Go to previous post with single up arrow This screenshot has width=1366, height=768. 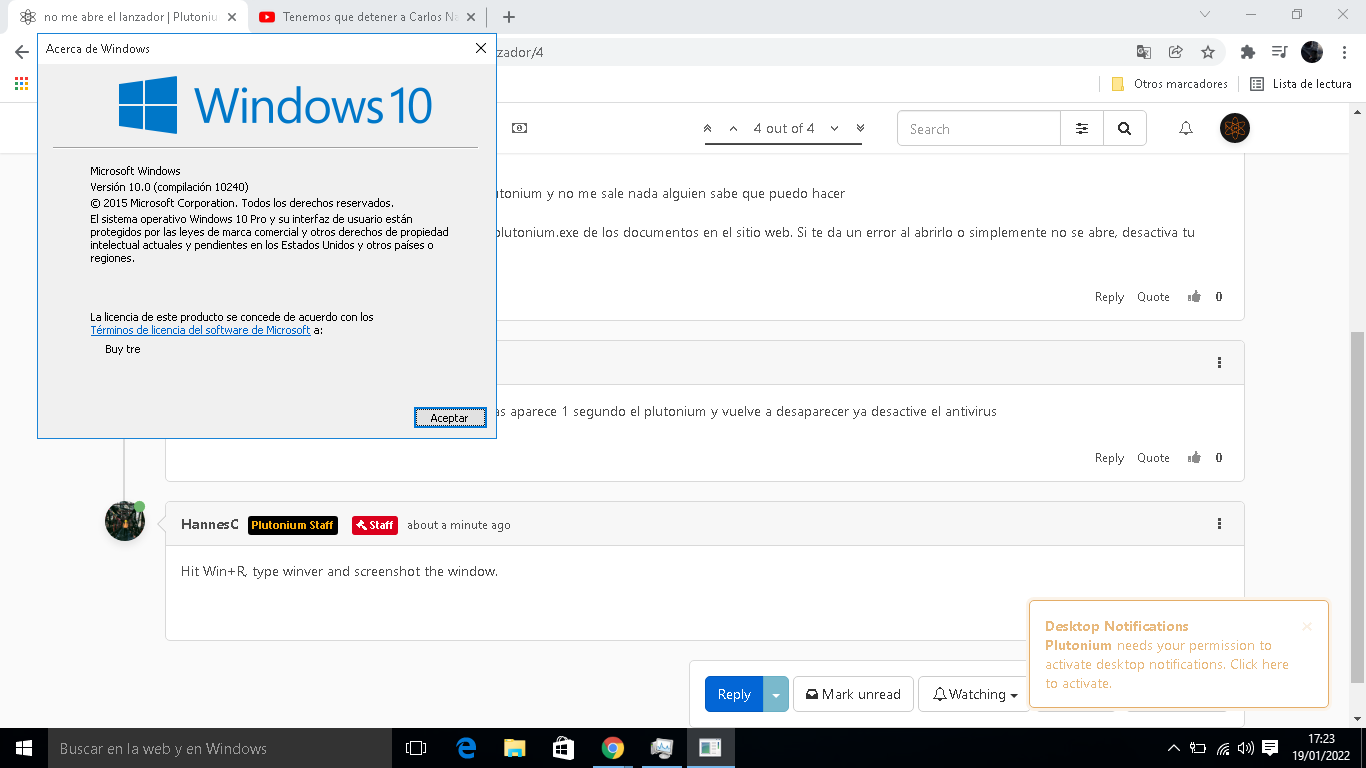coord(733,128)
